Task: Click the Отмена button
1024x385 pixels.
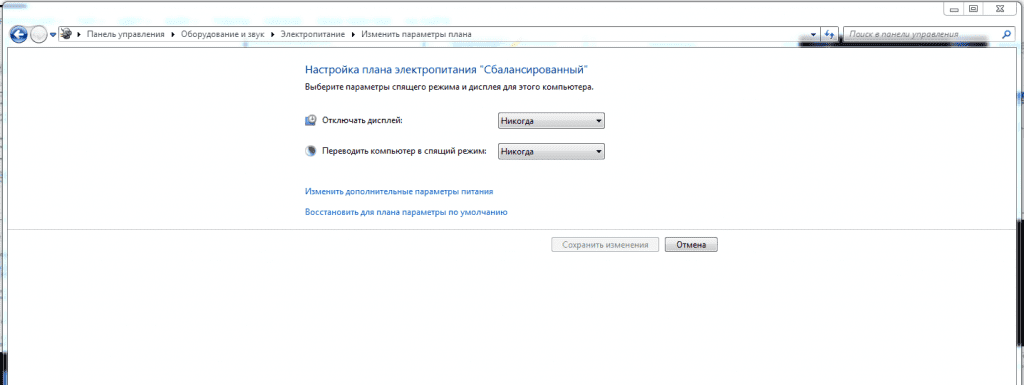Action: (691, 245)
